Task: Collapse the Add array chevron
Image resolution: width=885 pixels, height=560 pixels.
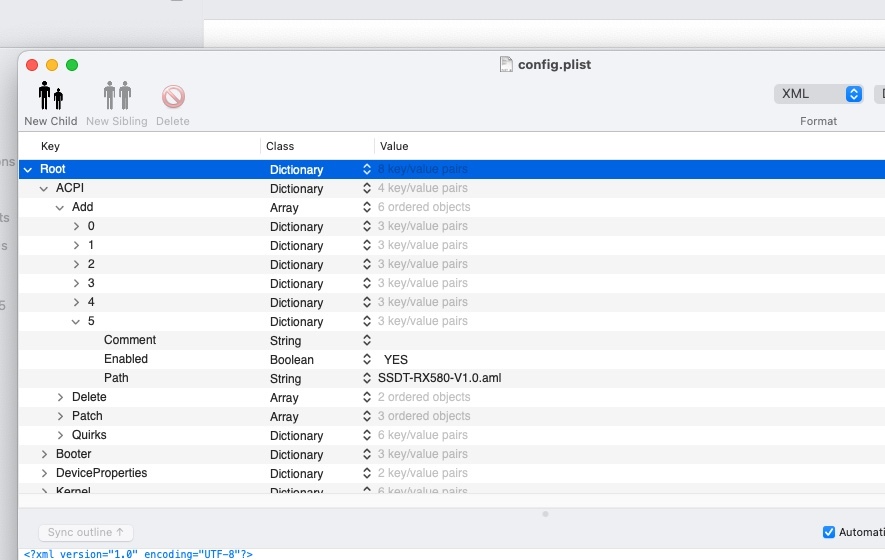Action: 59,208
